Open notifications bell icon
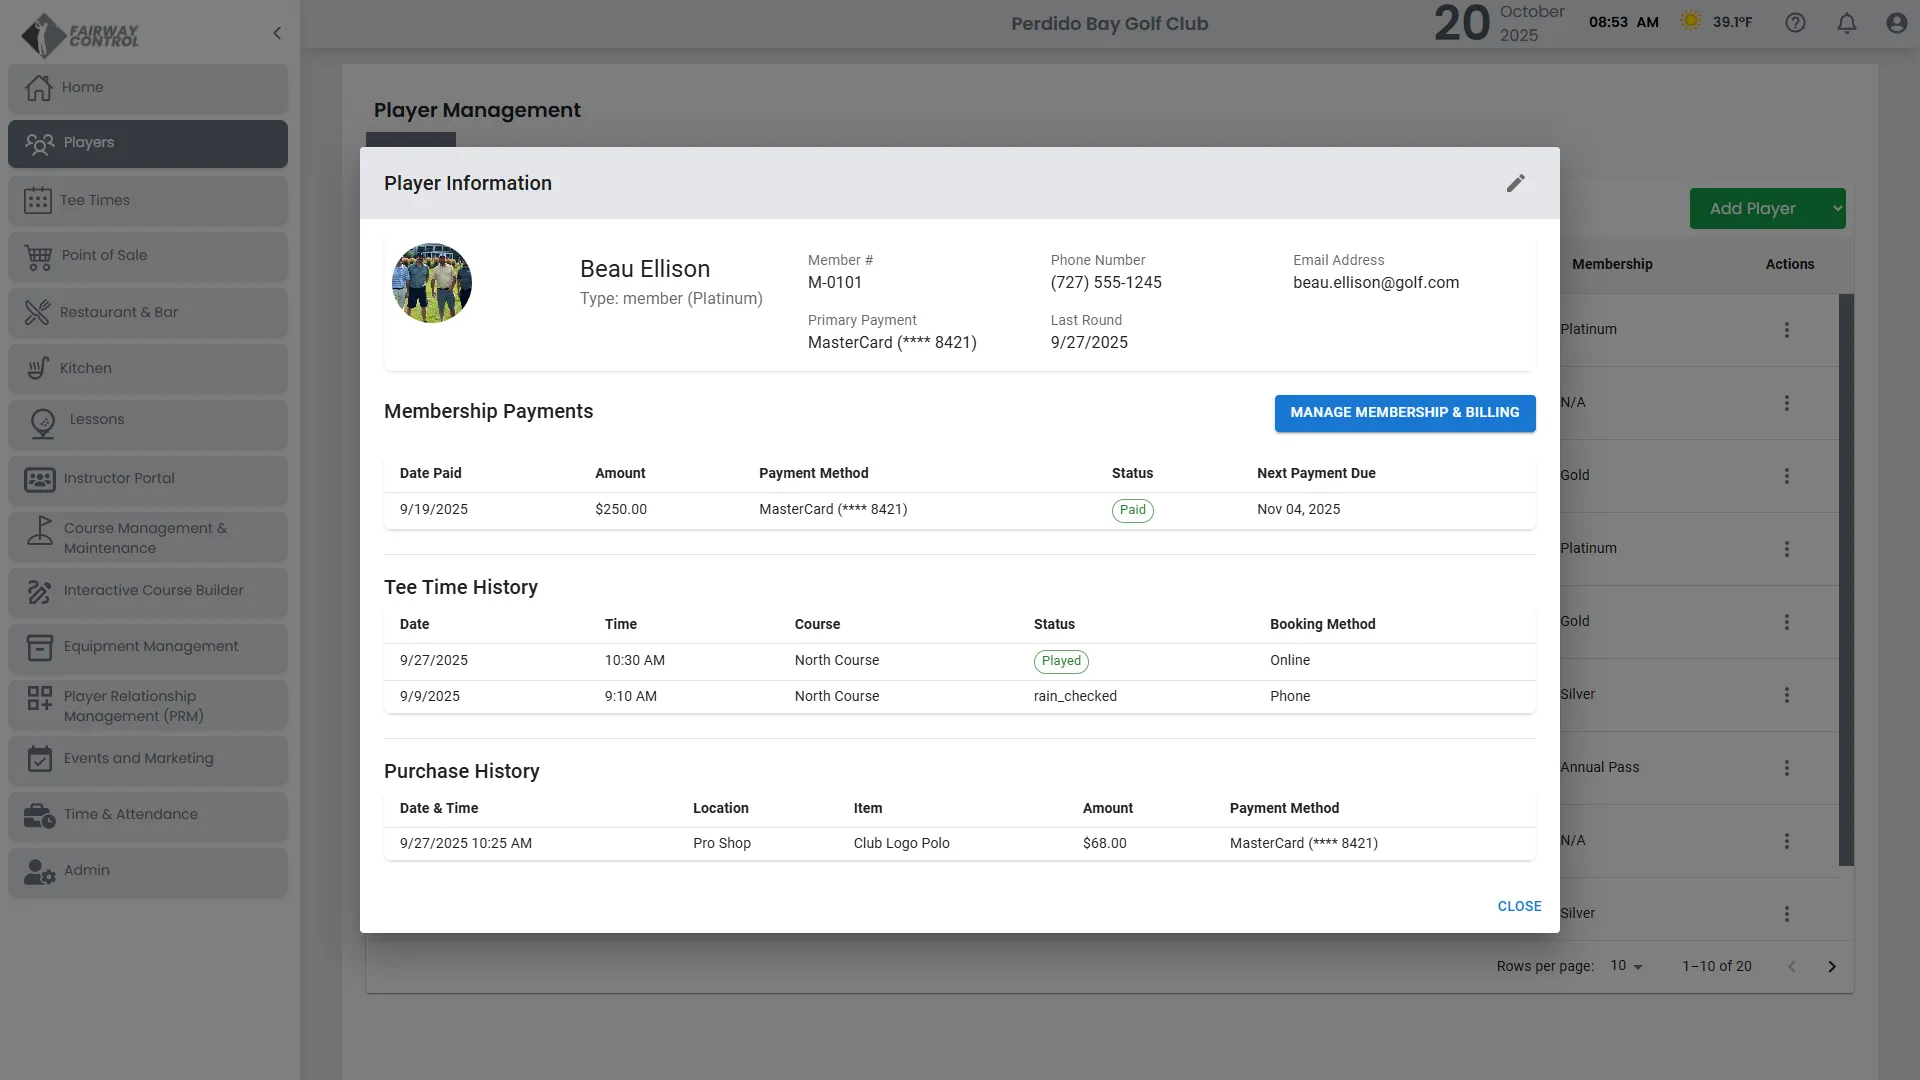This screenshot has width=1920, height=1080. pyautogui.click(x=1847, y=23)
